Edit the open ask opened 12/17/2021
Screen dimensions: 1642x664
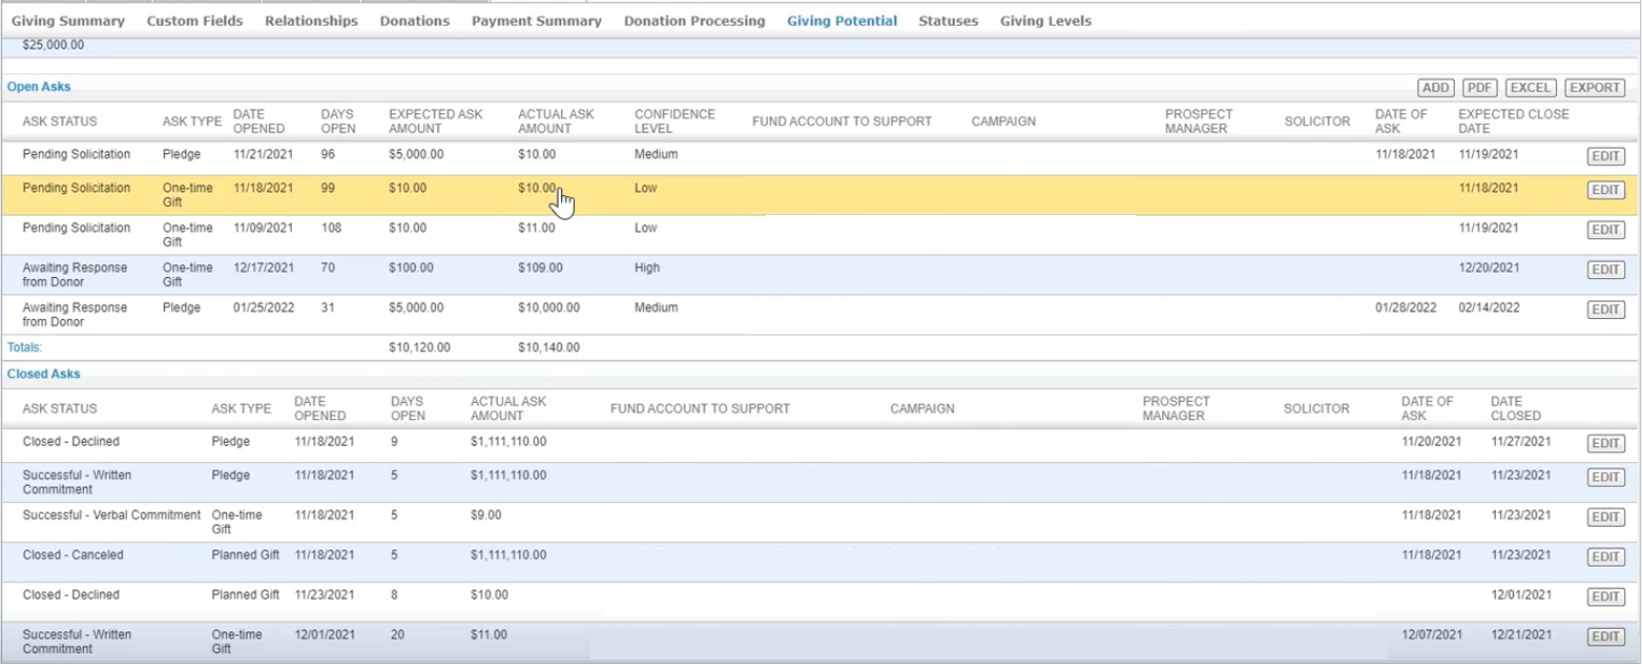[x=1606, y=270]
